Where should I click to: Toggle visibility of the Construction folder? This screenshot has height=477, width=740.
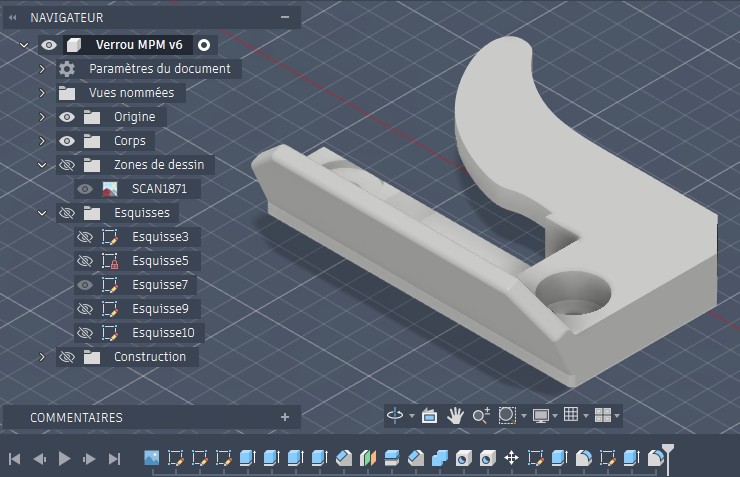[67, 357]
